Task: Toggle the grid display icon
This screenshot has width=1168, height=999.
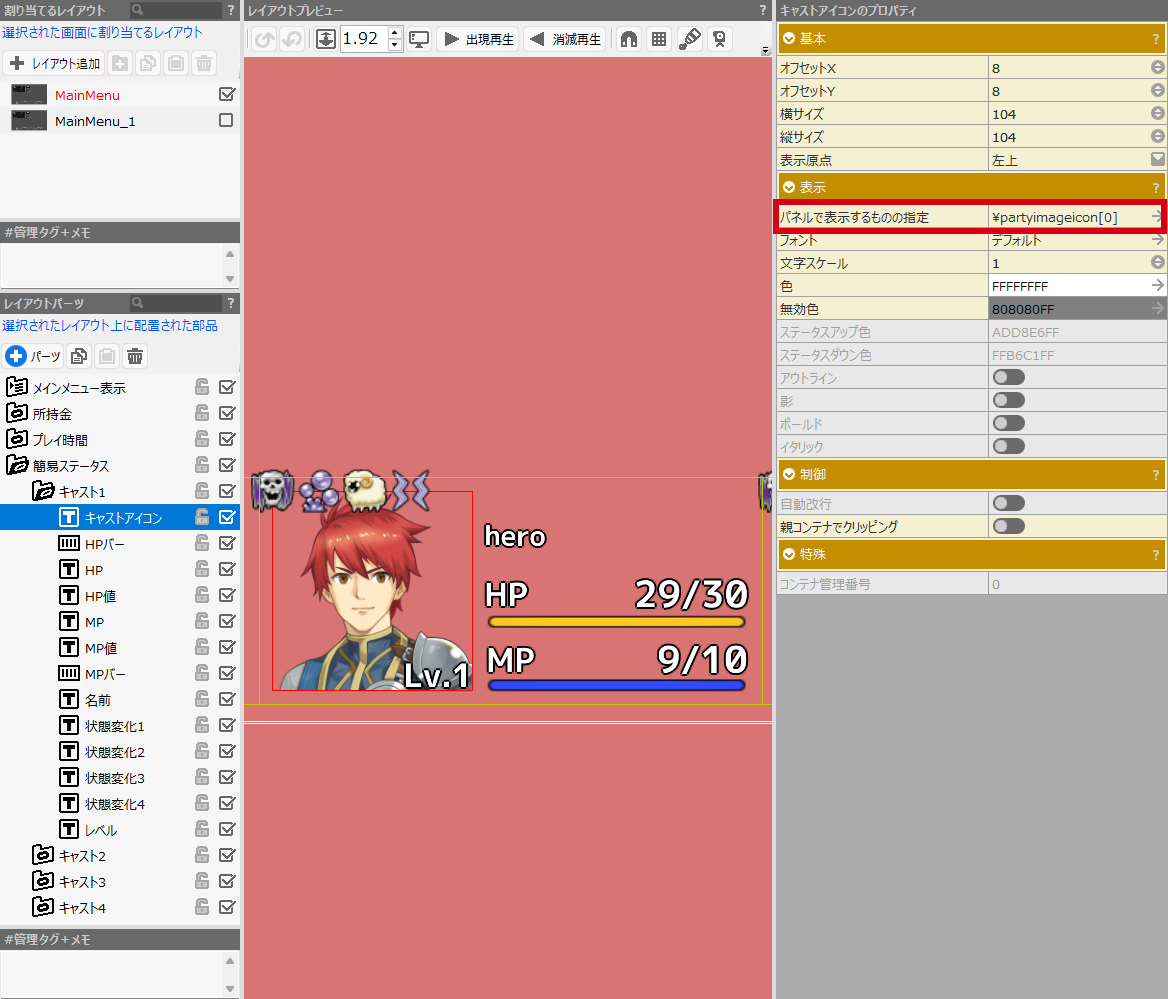Action: click(x=659, y=39)
